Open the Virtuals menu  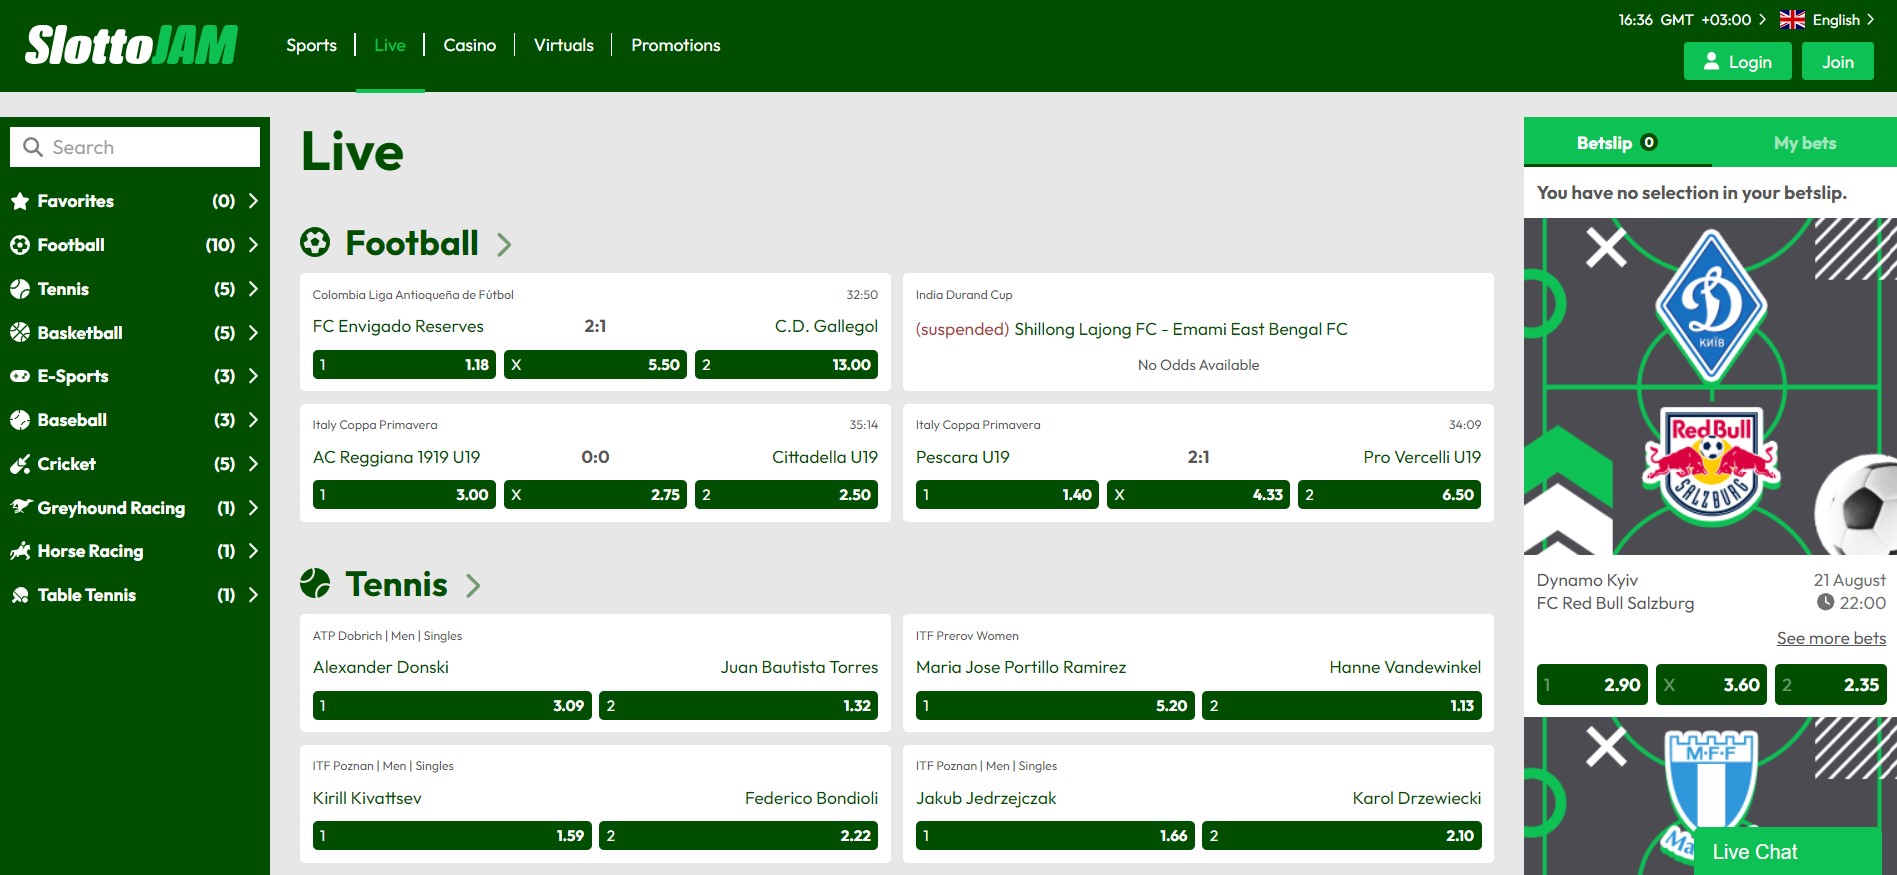pyautogui.click(x=564, y=45)
